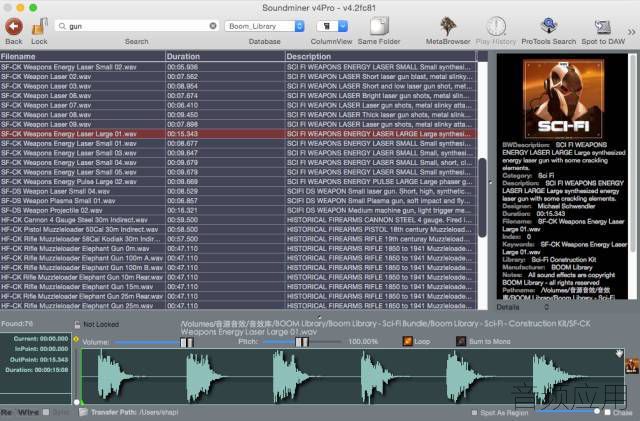Click small artwork icon beside waveform

pos(632,366)
